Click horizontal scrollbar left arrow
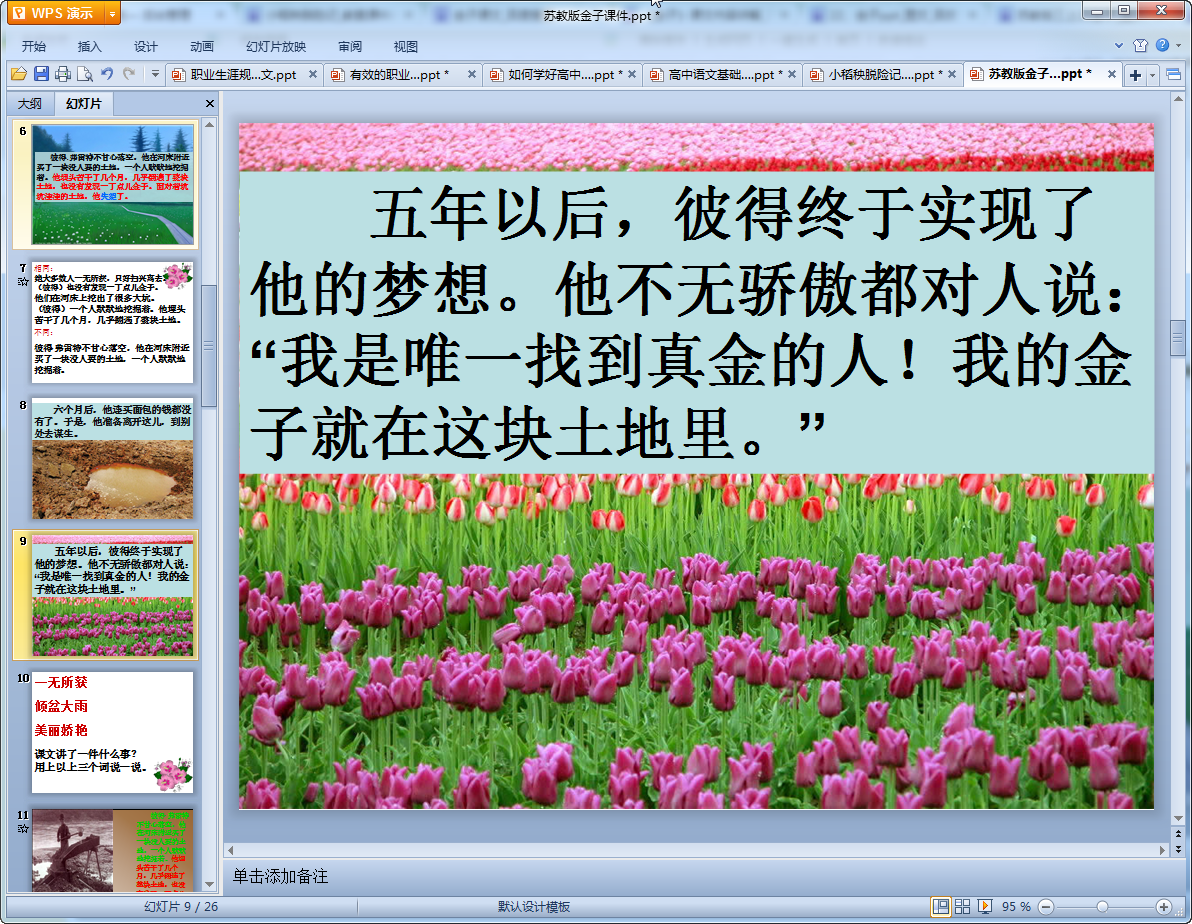 pos(230,850)
